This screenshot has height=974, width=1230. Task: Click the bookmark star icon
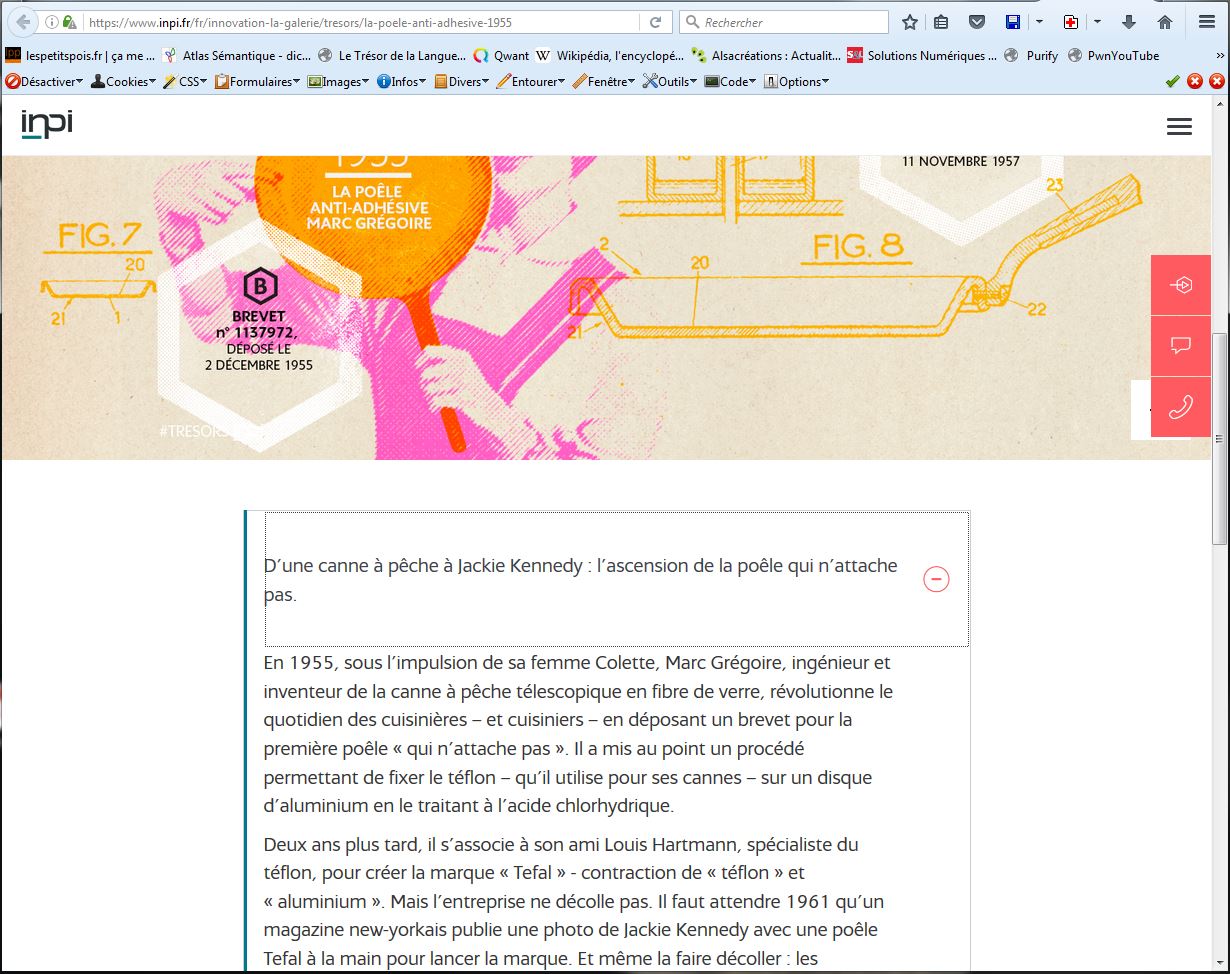point(910,22)
